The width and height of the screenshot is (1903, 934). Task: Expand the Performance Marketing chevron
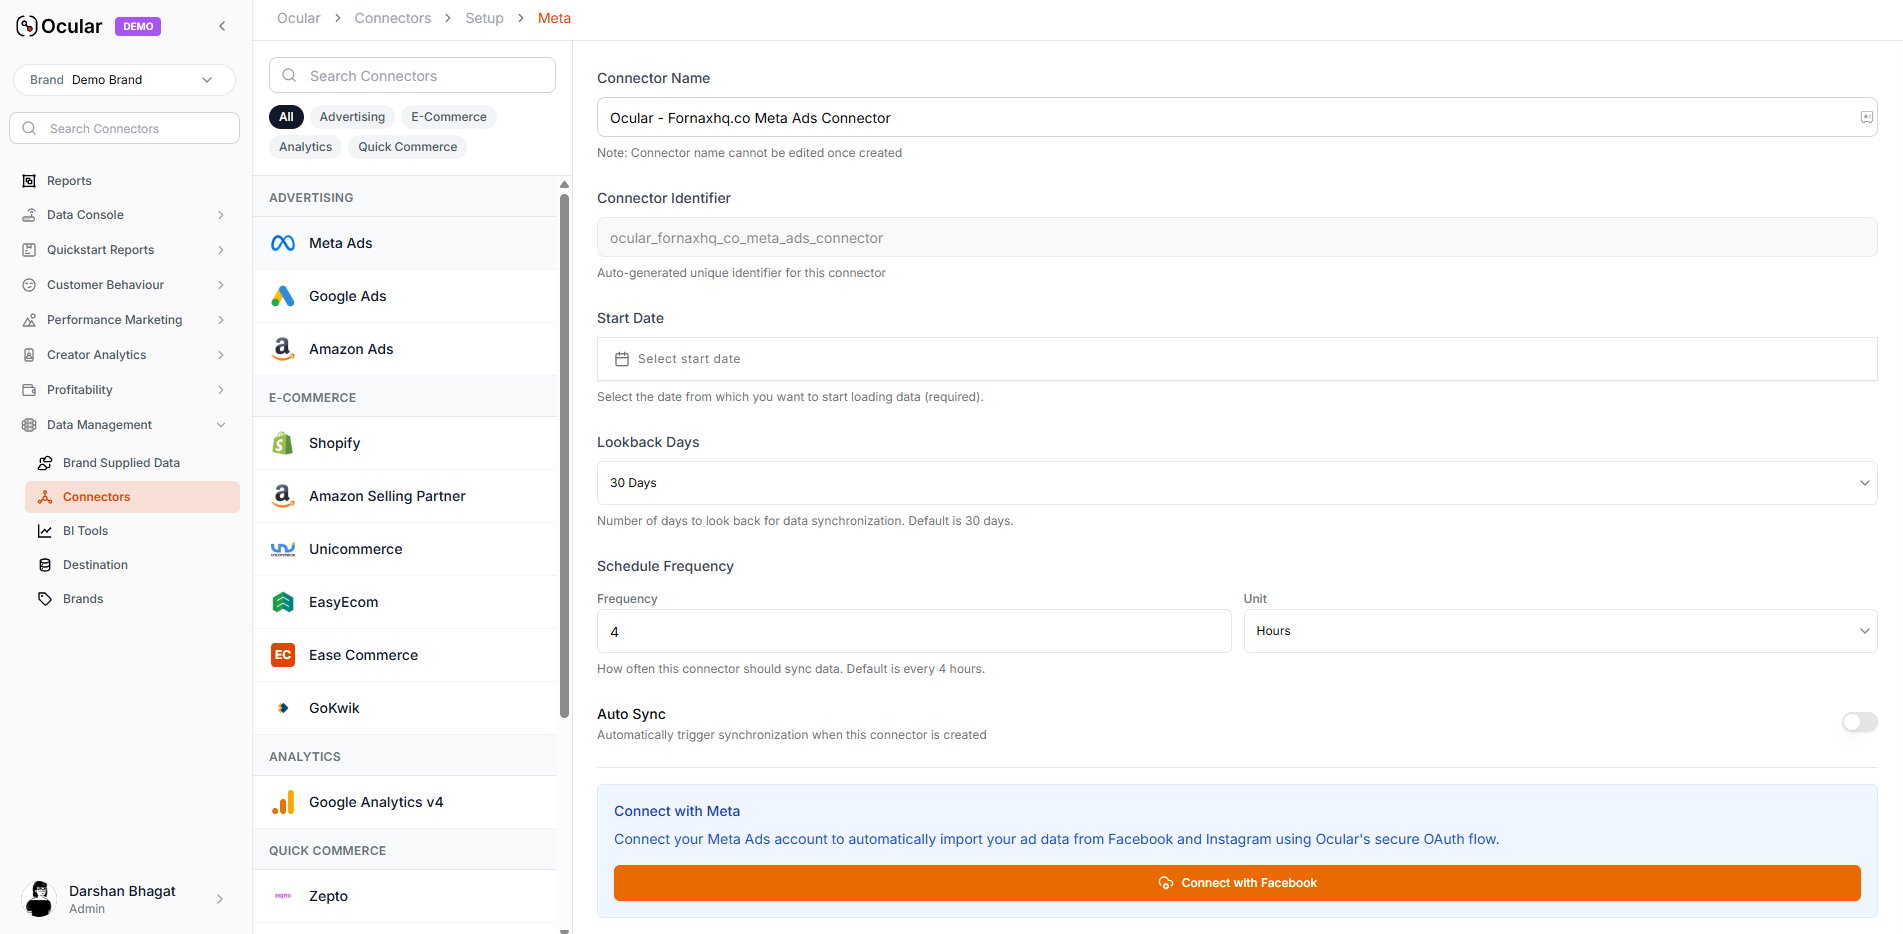pyautogui.click(x=221, y=320)
